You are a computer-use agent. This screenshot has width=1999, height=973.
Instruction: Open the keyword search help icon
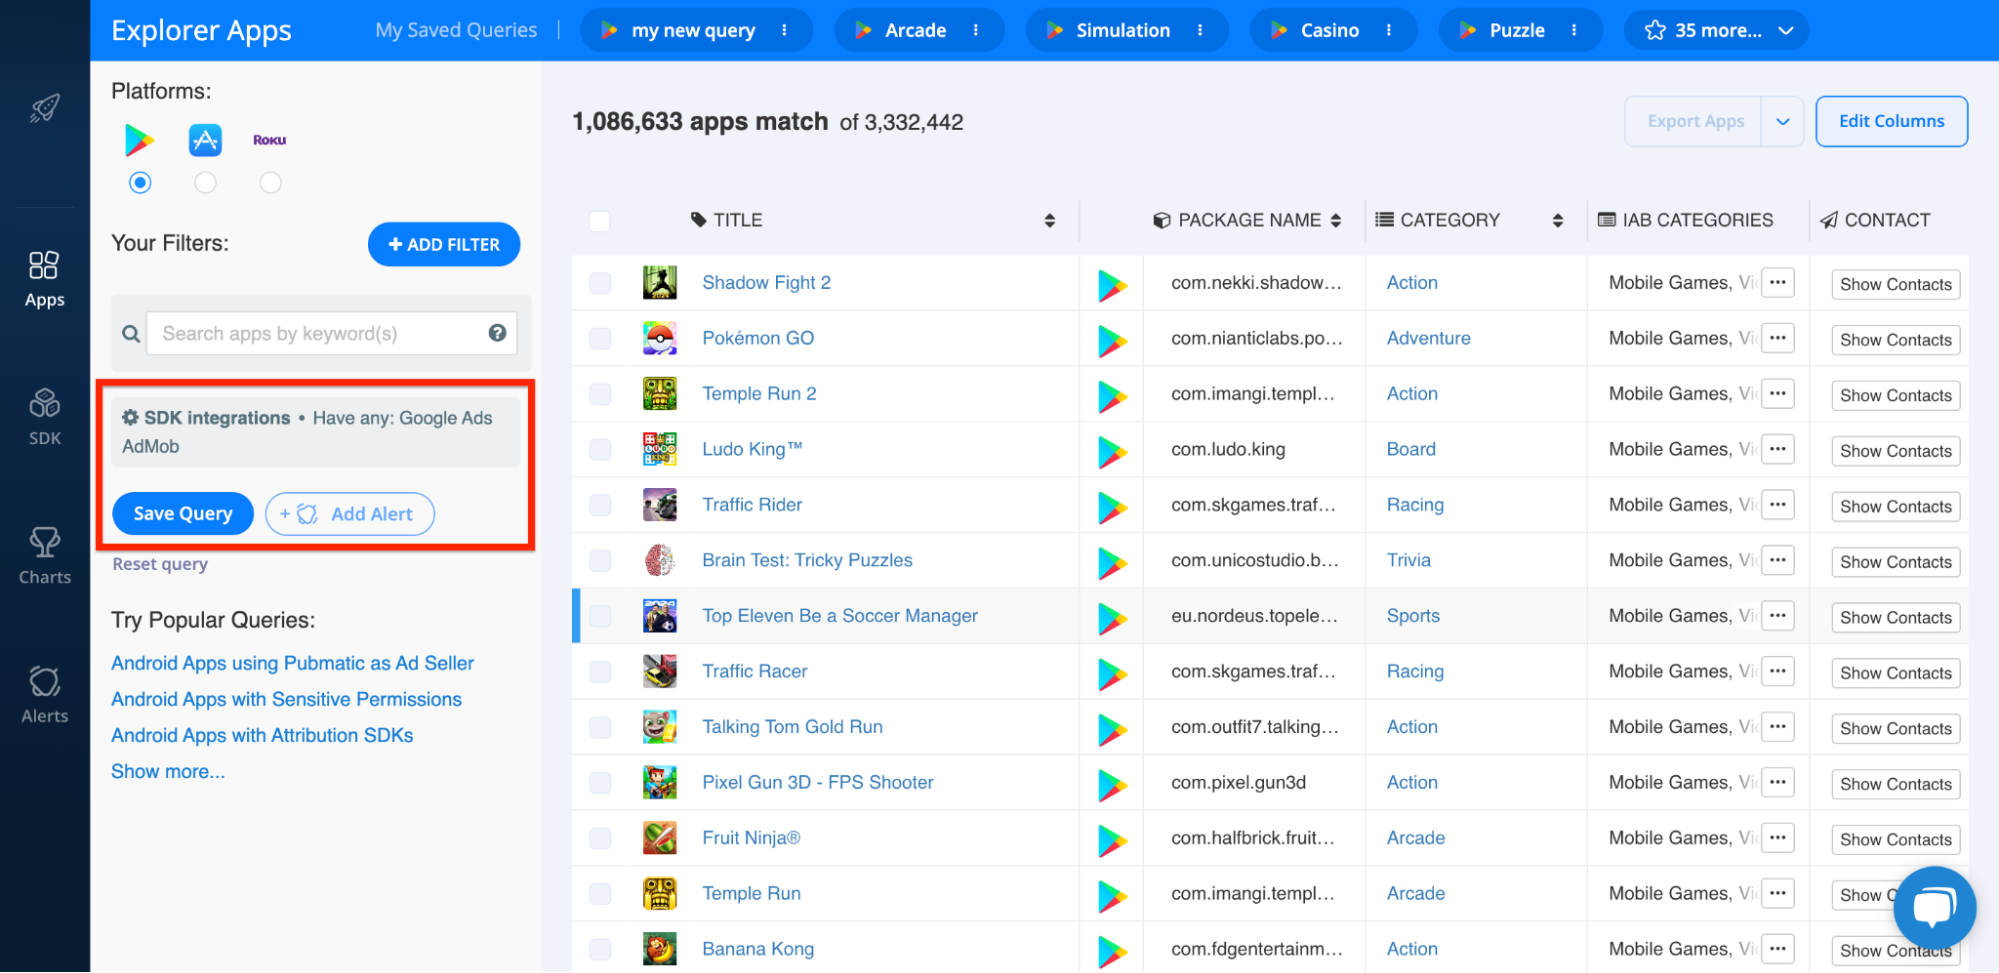coord(497,333)
